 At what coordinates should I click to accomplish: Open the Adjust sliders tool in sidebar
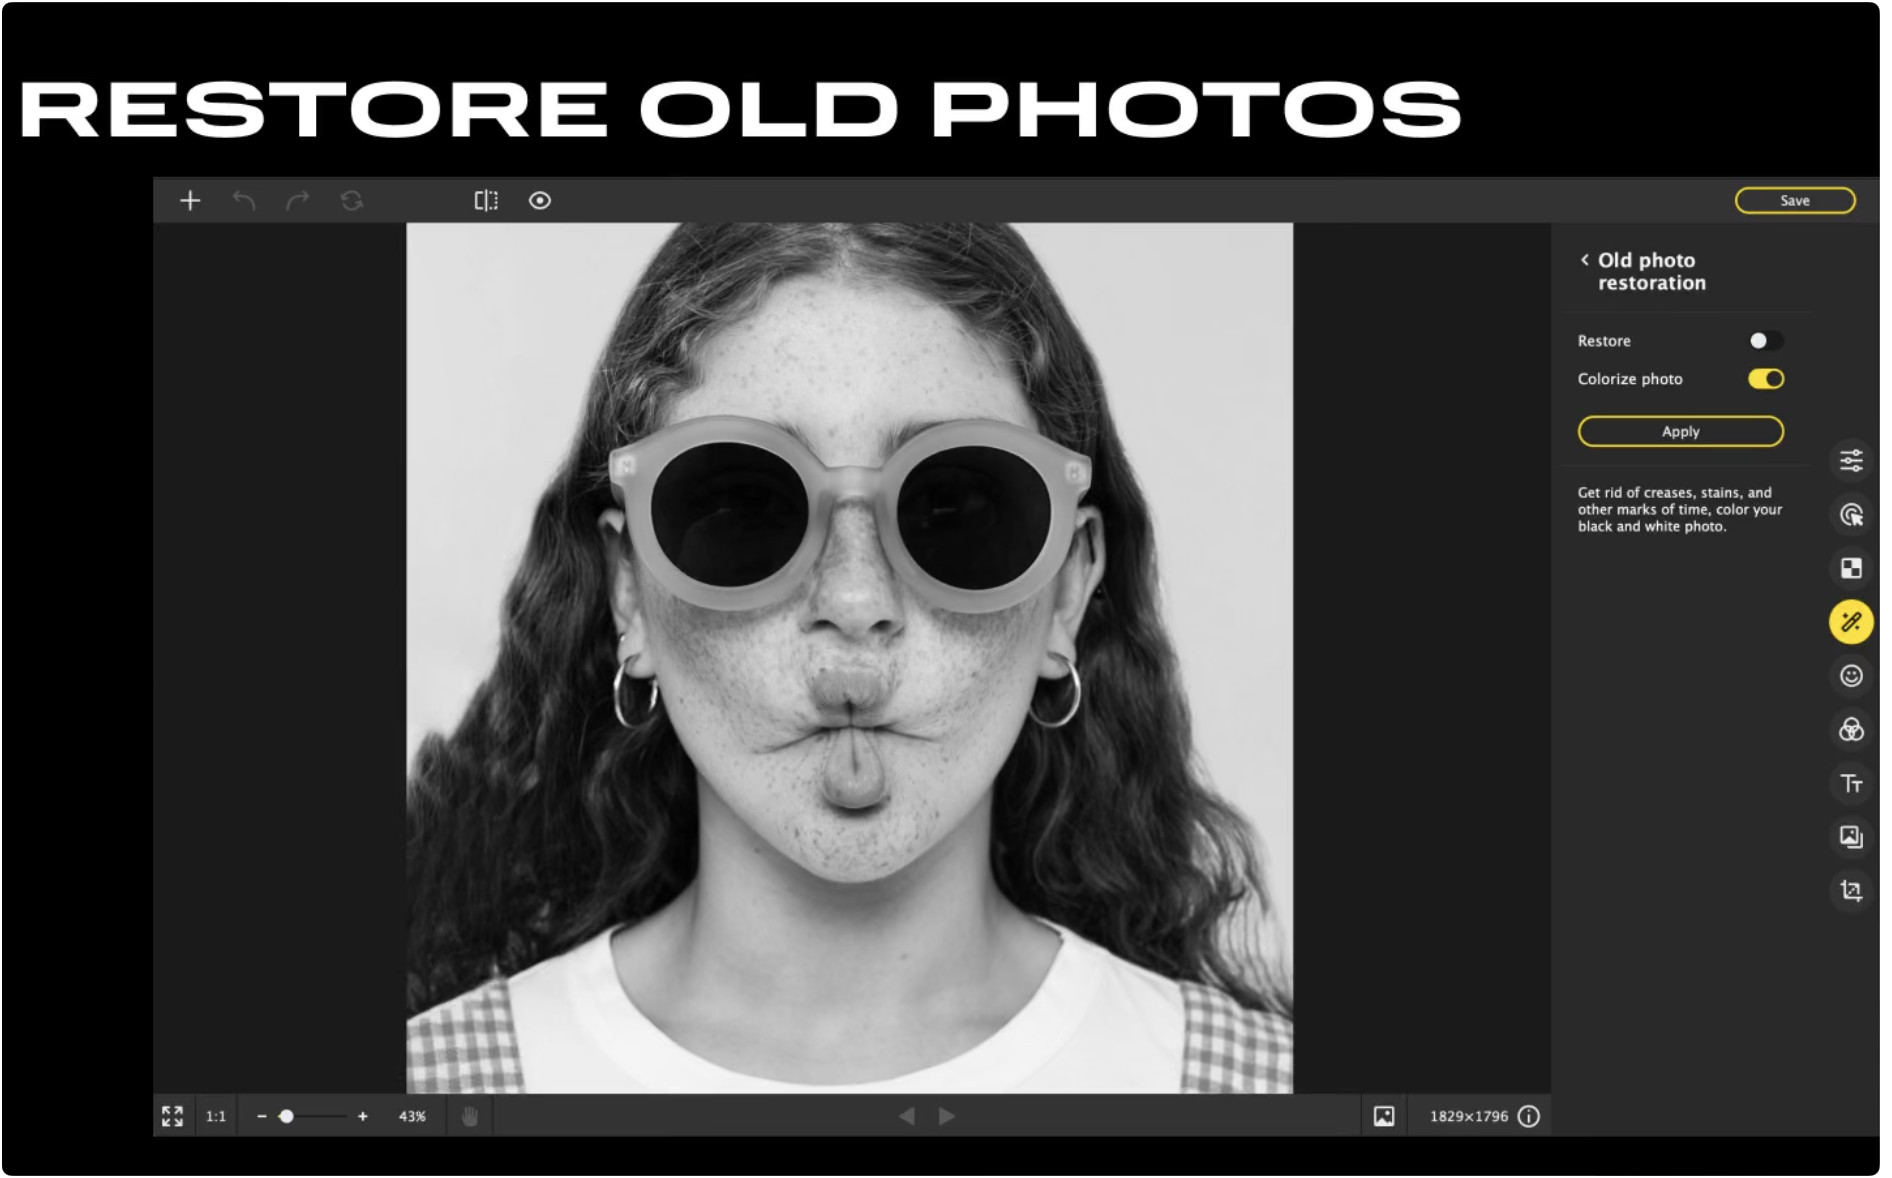coord(1851,460)
